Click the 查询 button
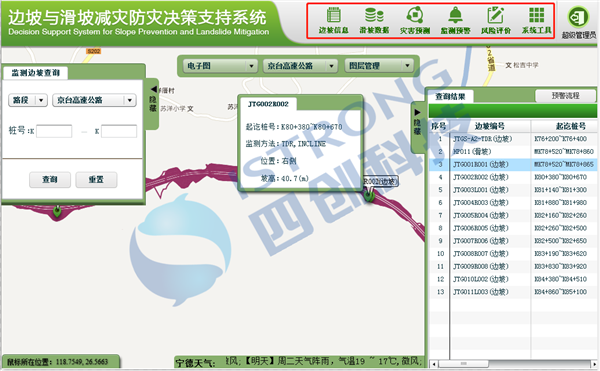 coord(50,179)
